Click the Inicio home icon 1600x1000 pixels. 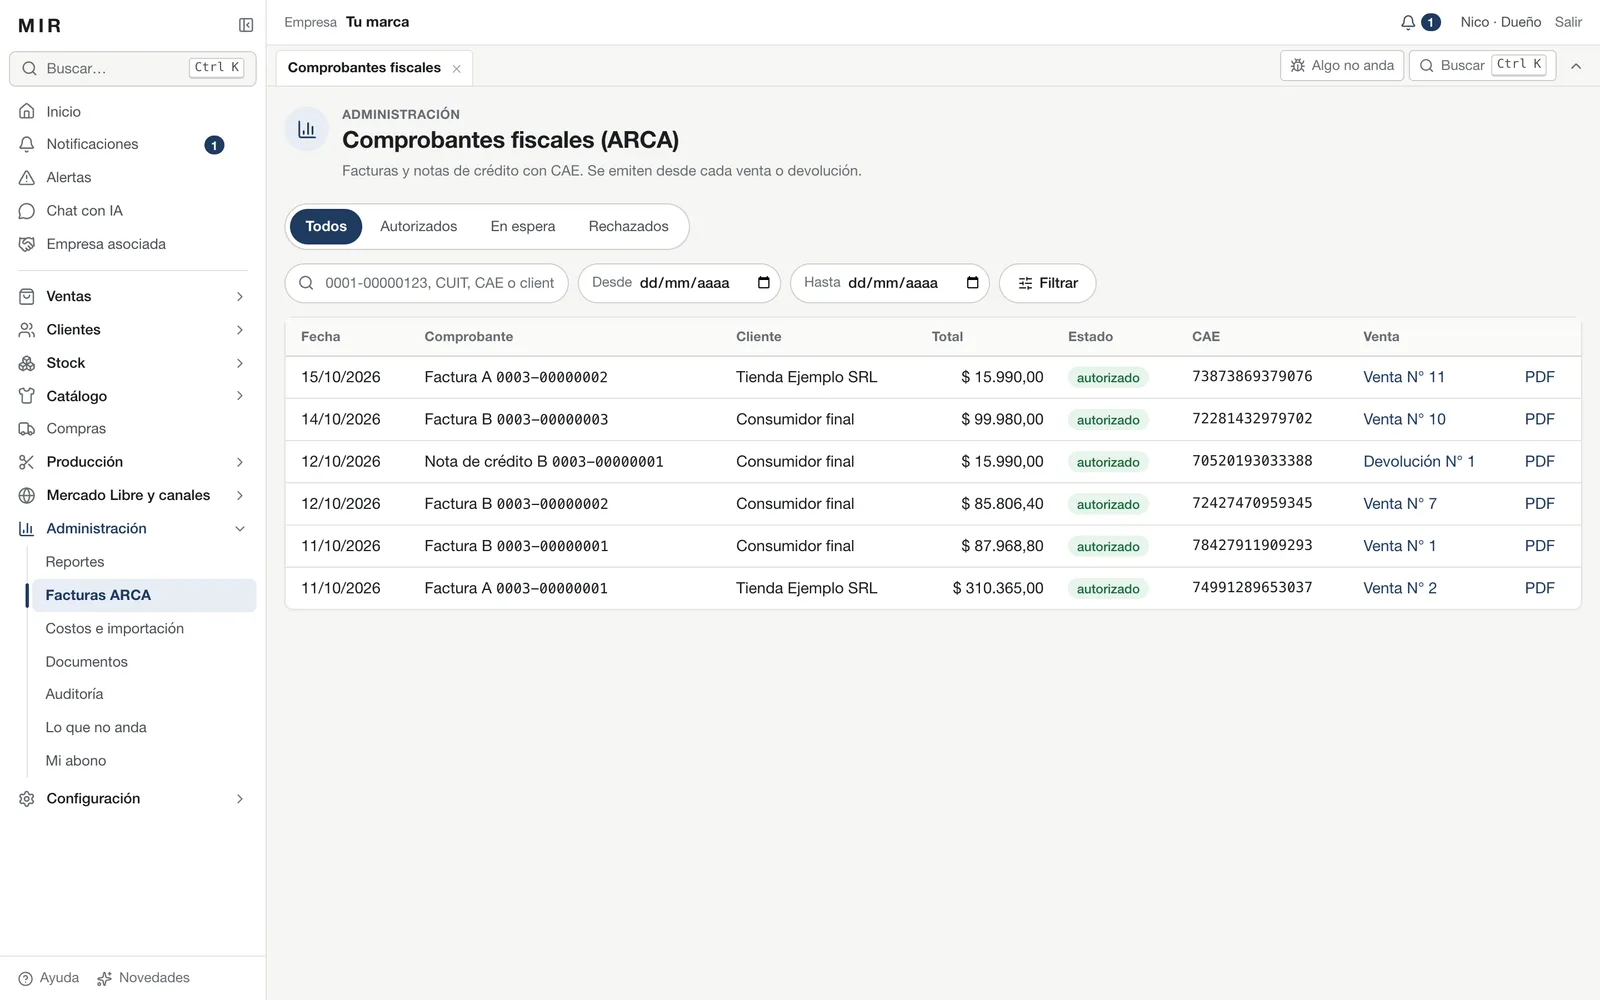click(27, 112)
